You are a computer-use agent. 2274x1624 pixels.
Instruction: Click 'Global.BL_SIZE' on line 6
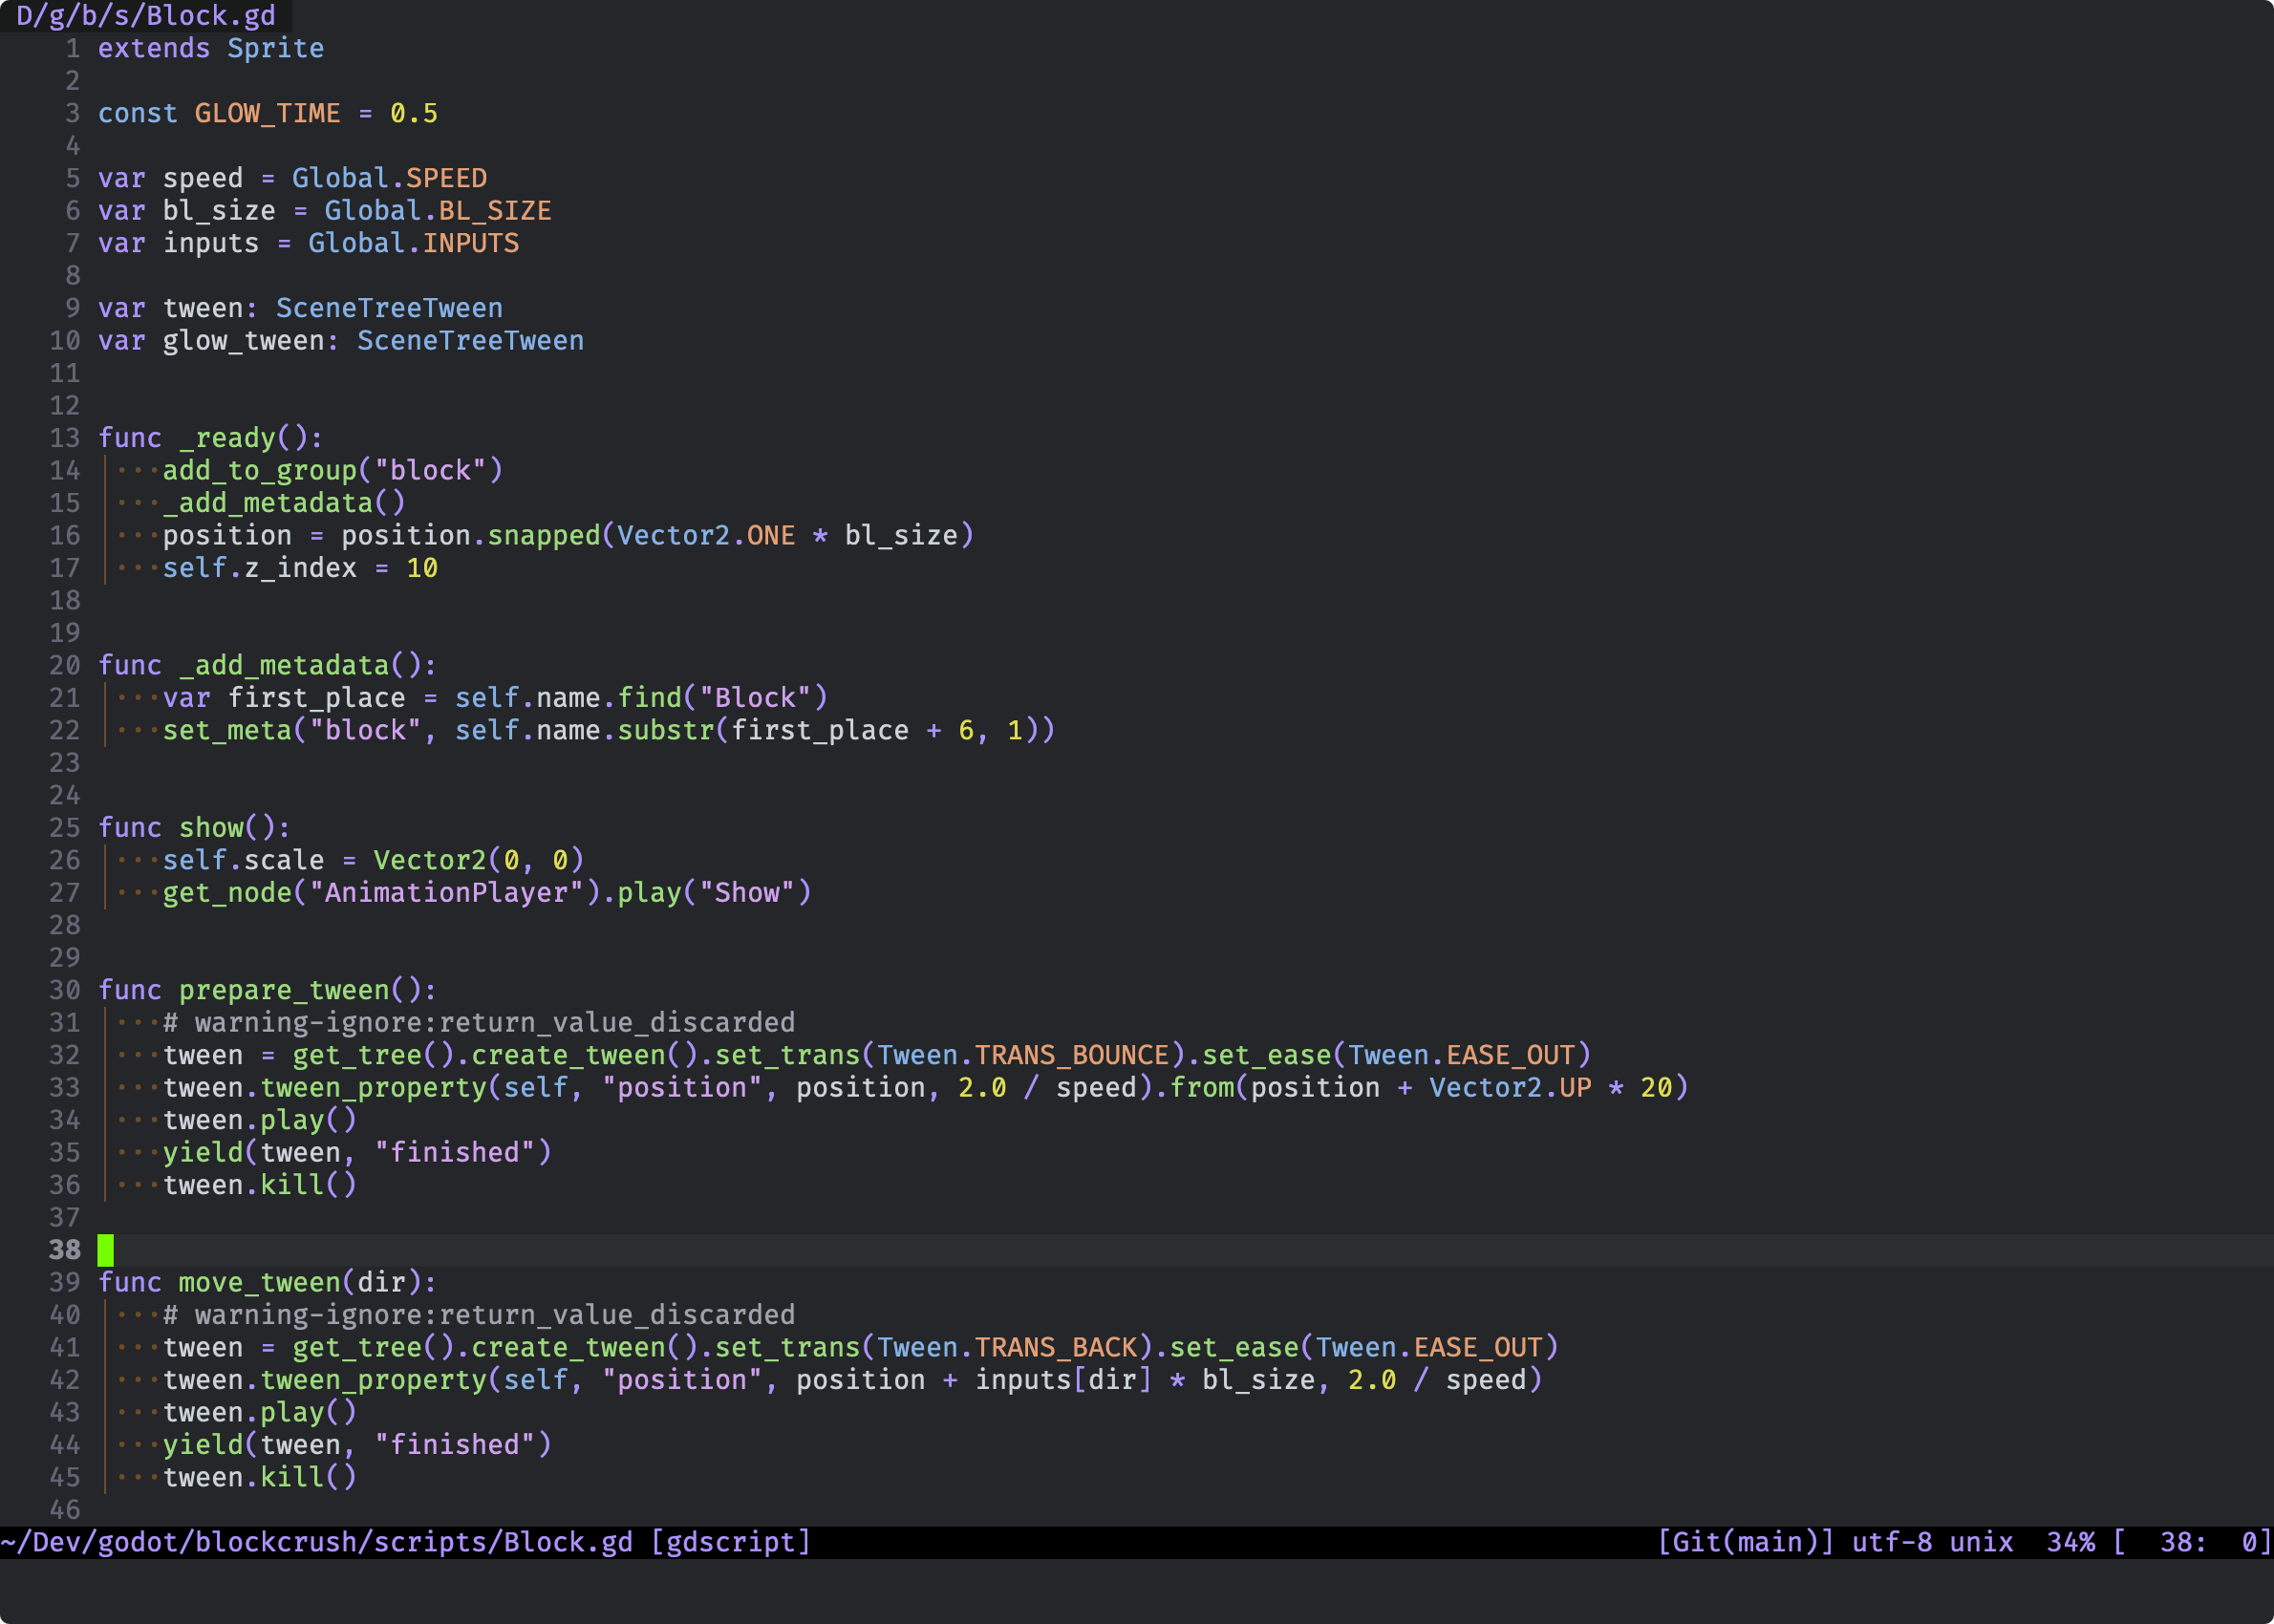pos(438,211)
